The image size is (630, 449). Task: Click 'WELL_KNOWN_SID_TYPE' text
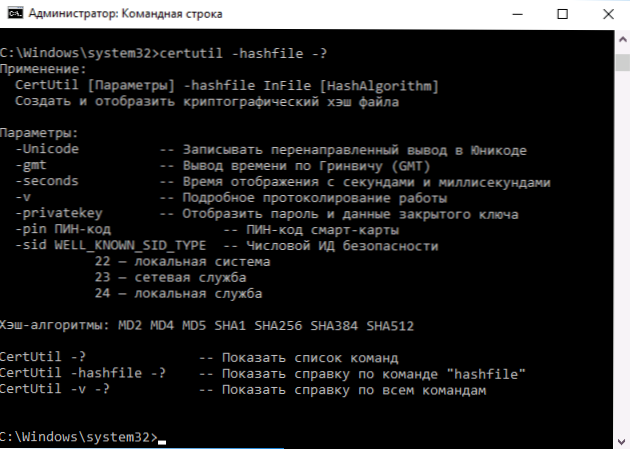click(130, 245)
